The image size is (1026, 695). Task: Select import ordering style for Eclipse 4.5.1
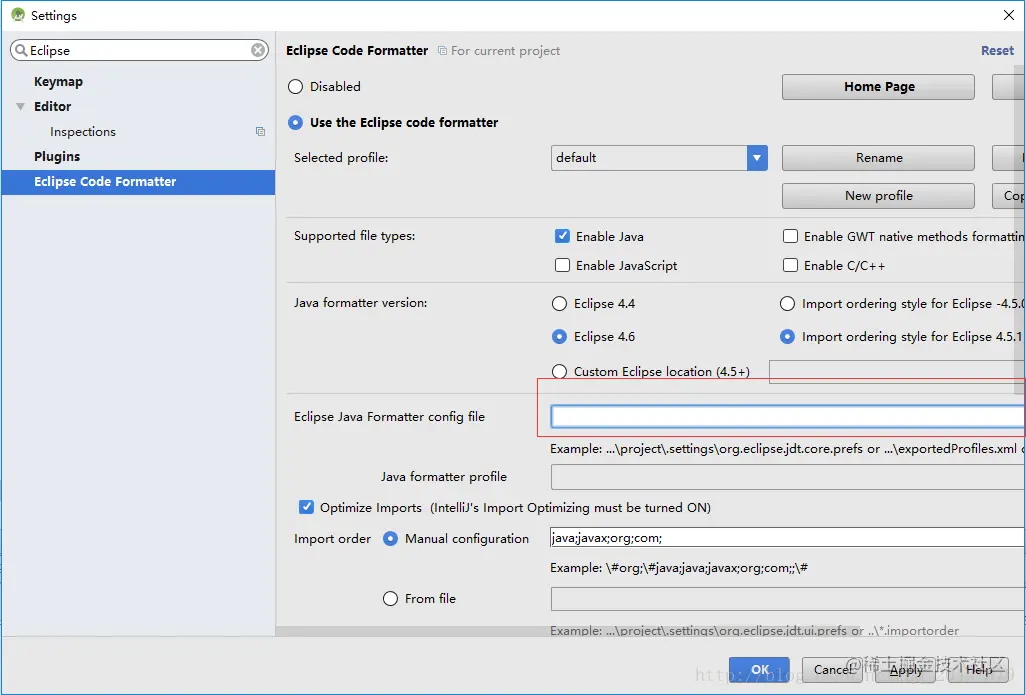(787, 336)
